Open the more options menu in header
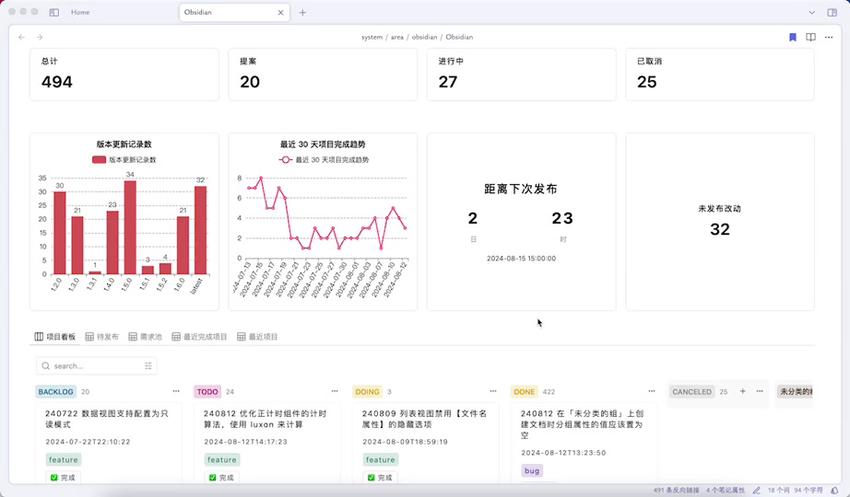Image resolution: width=850 pixels, height=497 pixels. pyautogui.click(x=829, y=37)
